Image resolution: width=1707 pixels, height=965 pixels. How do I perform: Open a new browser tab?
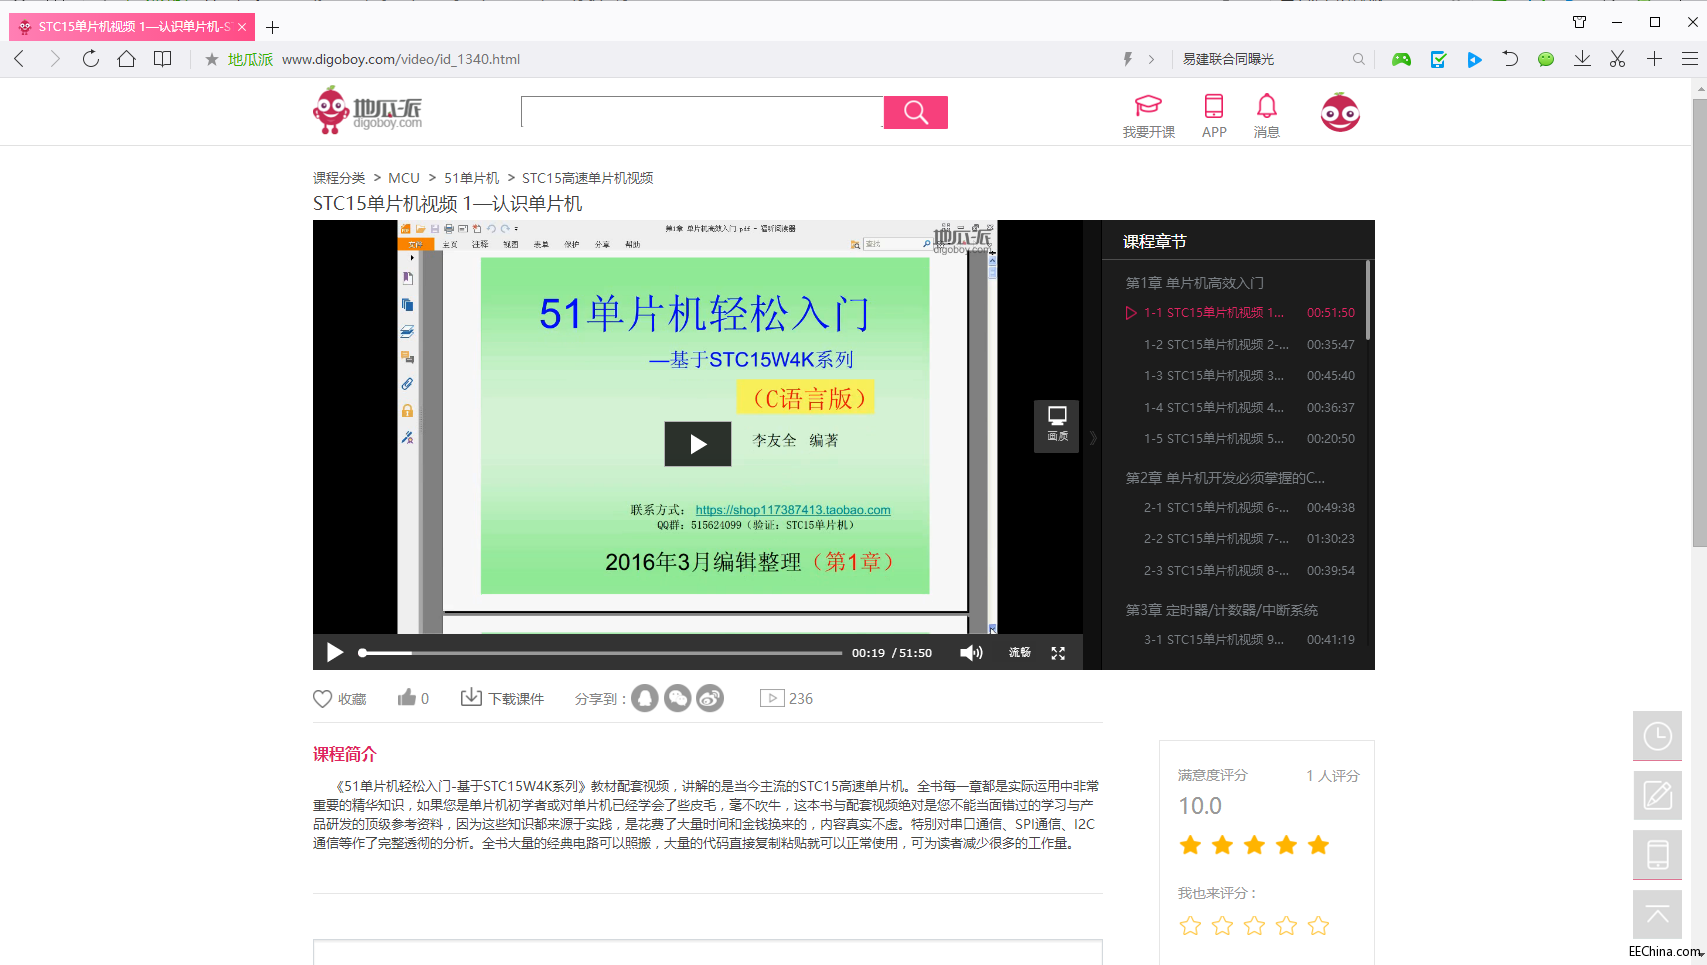point(272,27)
